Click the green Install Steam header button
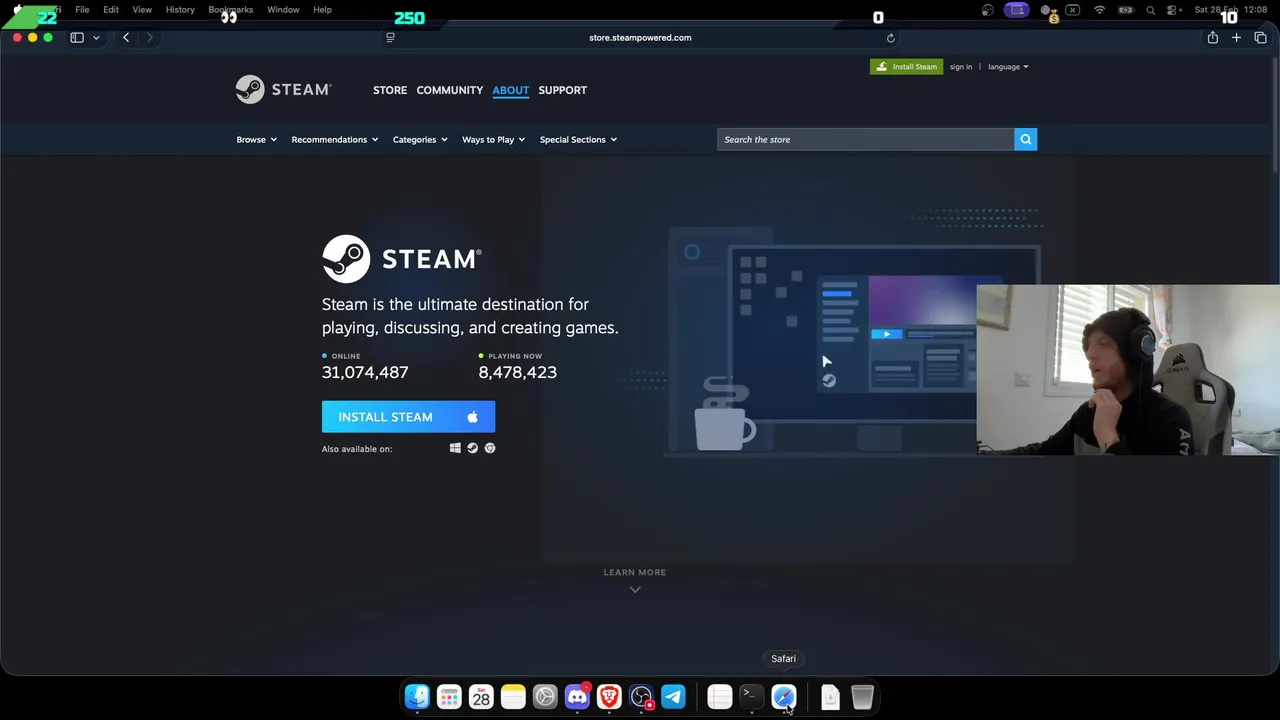Viewport: 1280px width, 720px height. click(x=906, y=67)
